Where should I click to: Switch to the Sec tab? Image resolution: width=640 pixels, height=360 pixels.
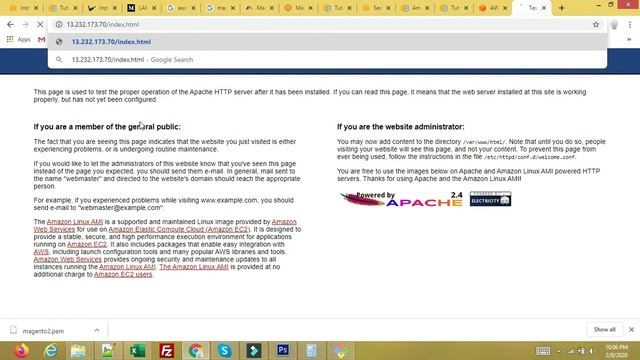click(377, 8)
